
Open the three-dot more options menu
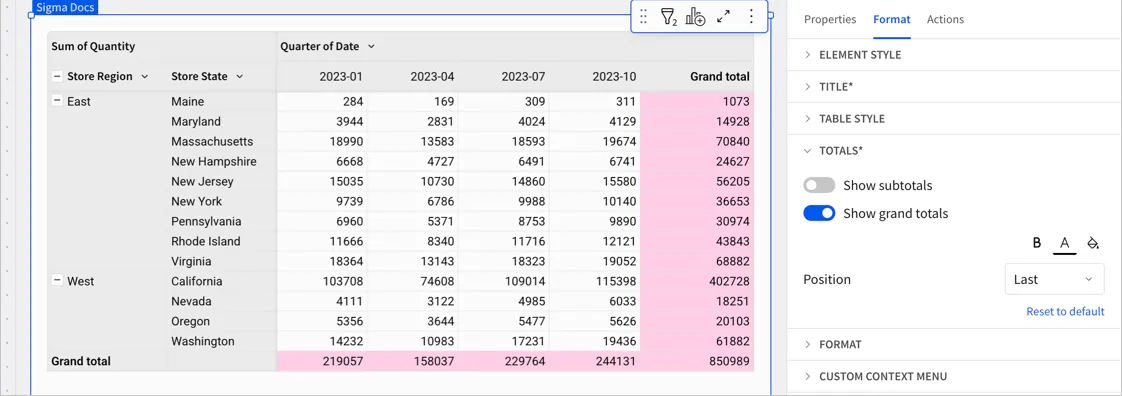(x=751, y=16)
